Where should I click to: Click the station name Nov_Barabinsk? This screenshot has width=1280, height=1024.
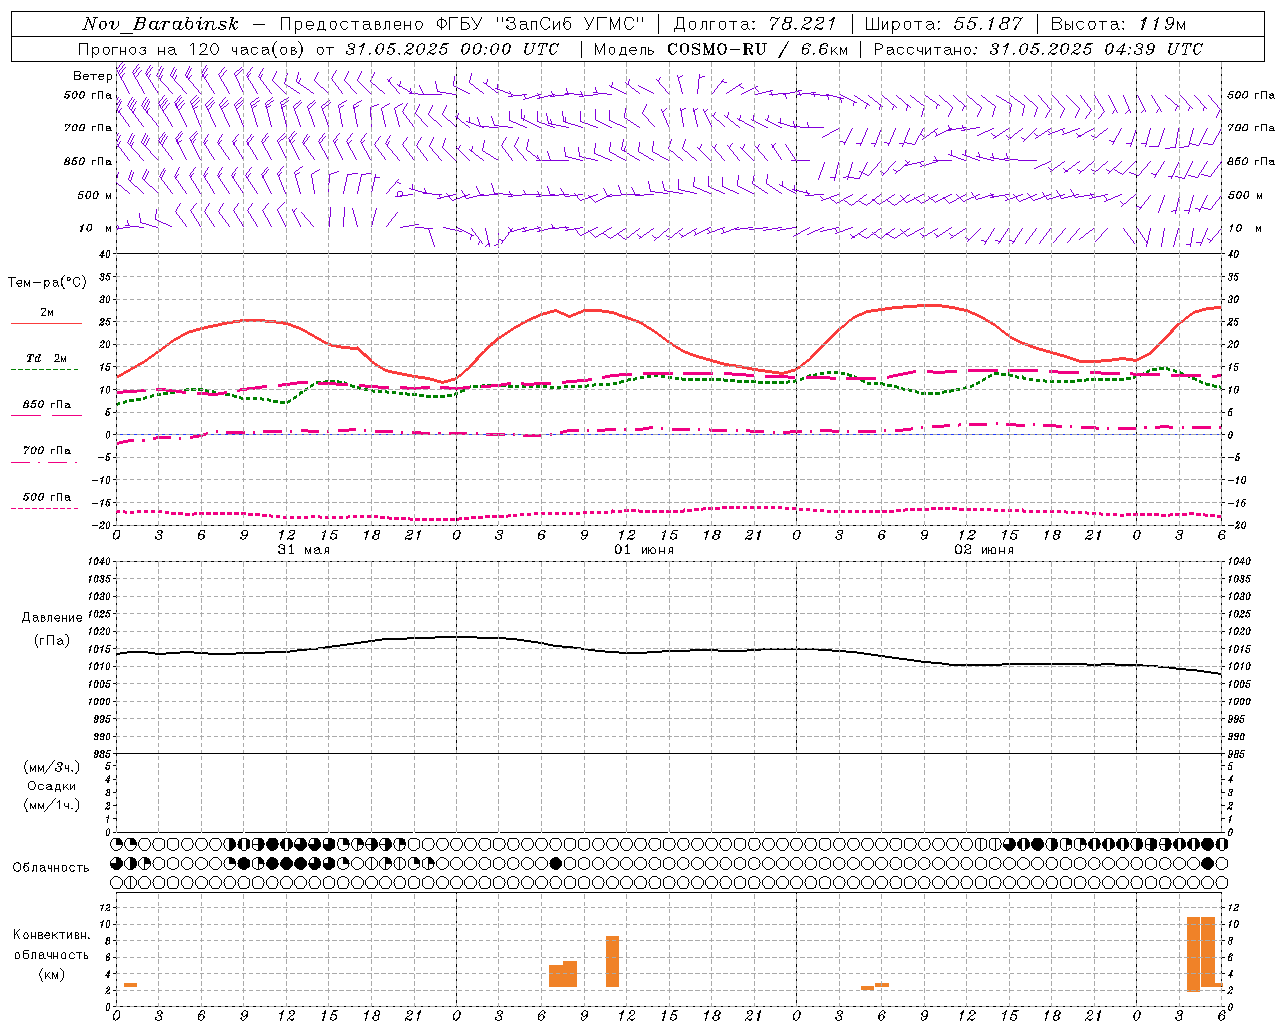click(160, 24)
